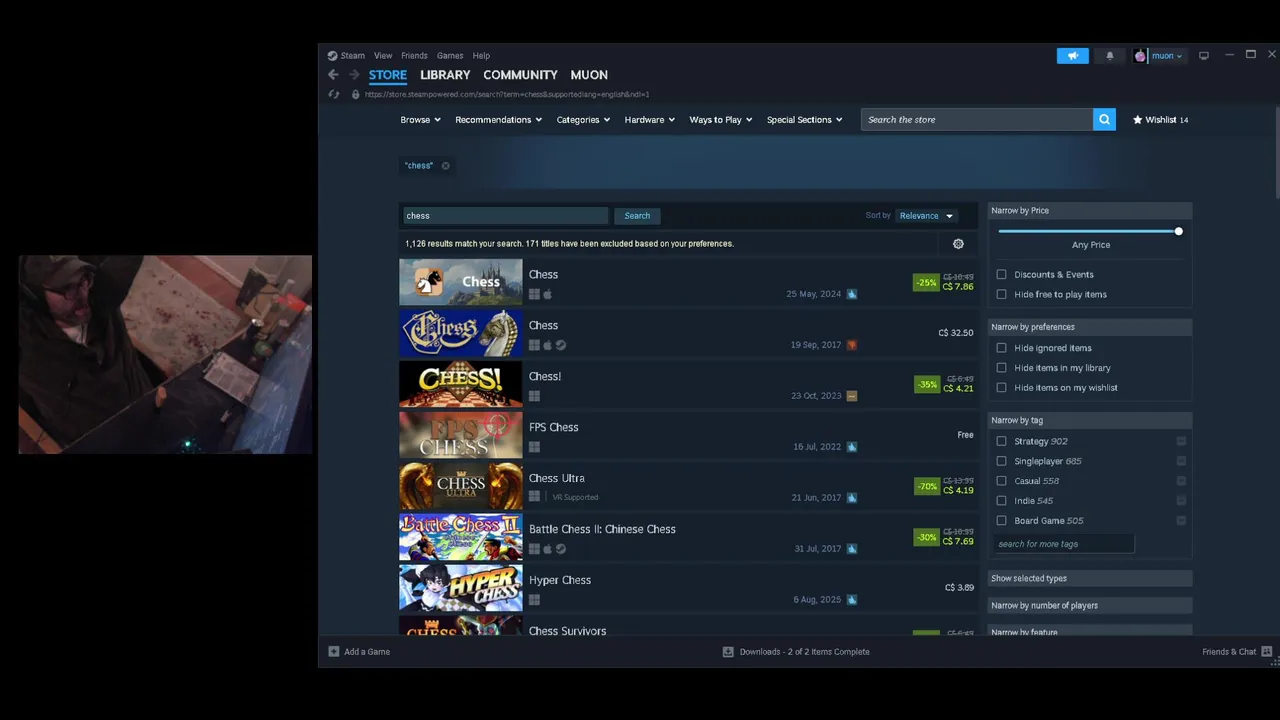Click review icon of FPS Chess
This screenshot has width=1280, height=720.
[x=851, y=447]
